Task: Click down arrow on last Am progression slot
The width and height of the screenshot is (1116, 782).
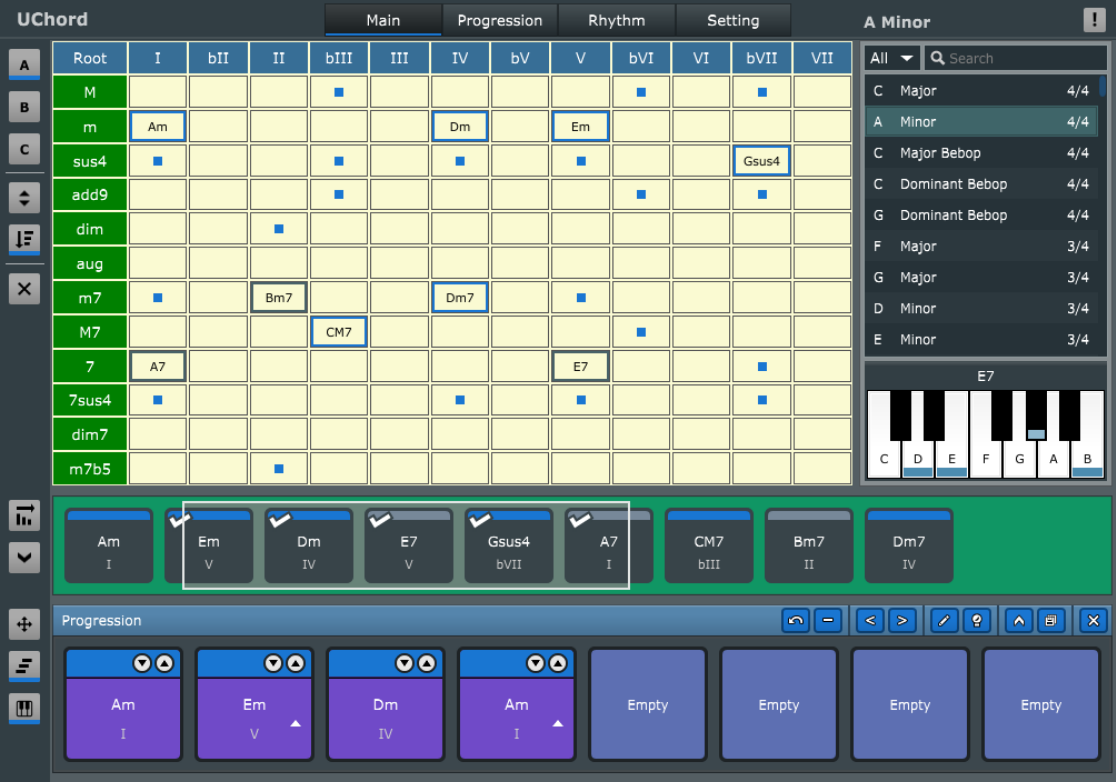Action: pos(535,663)
